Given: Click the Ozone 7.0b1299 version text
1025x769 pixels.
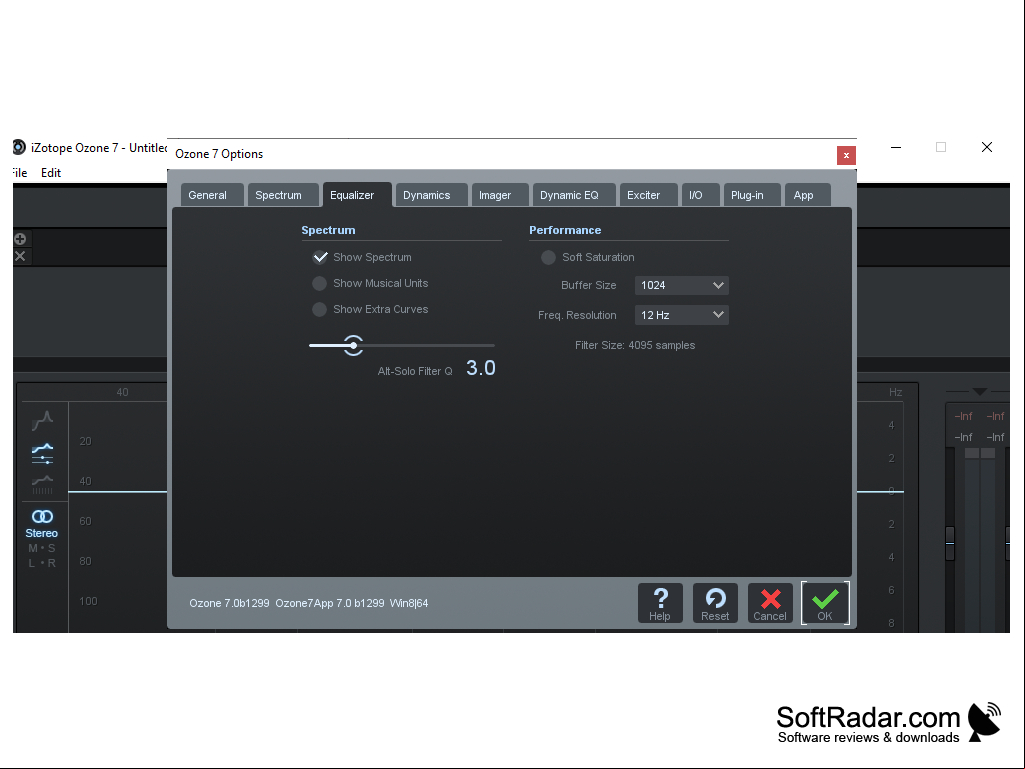Looking at the screenshot, I should pos(229,603).
